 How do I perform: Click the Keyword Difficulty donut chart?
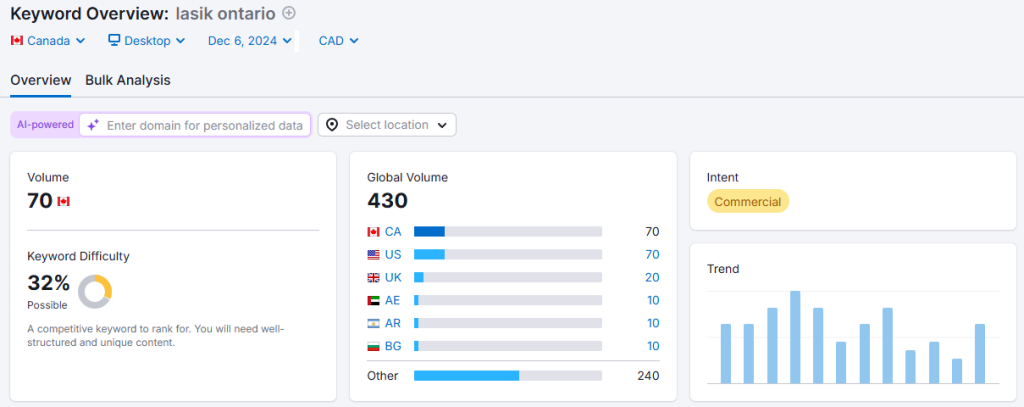(95, 291)
